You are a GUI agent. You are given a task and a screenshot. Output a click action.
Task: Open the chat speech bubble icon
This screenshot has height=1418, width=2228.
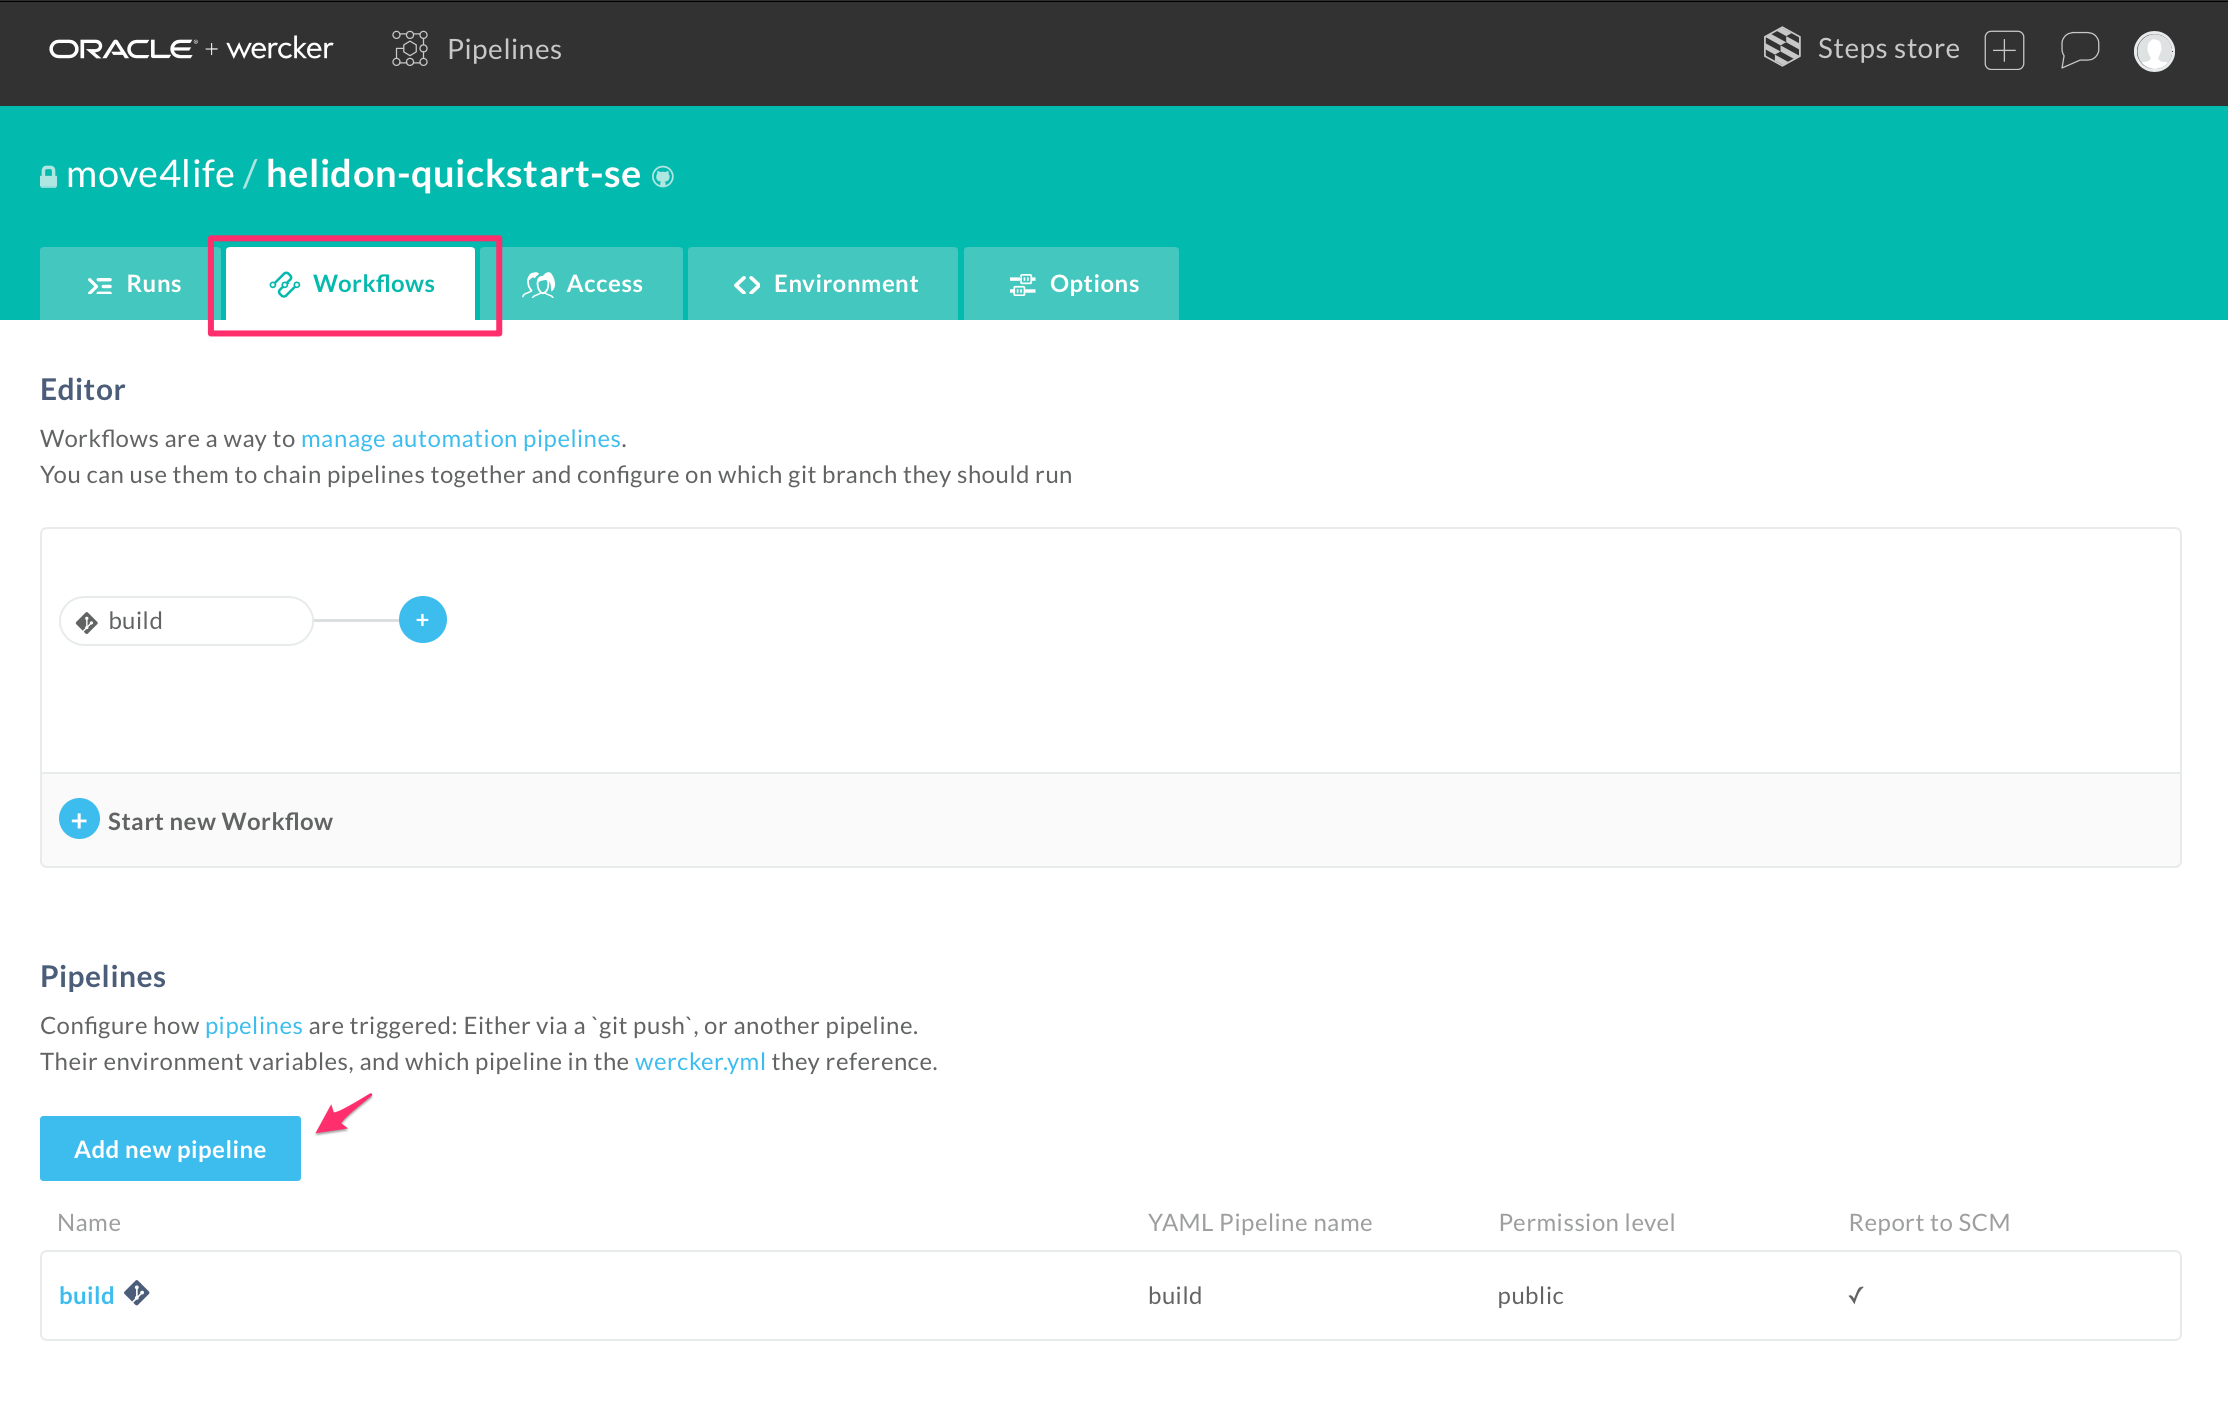click(x=2079, y=49)
